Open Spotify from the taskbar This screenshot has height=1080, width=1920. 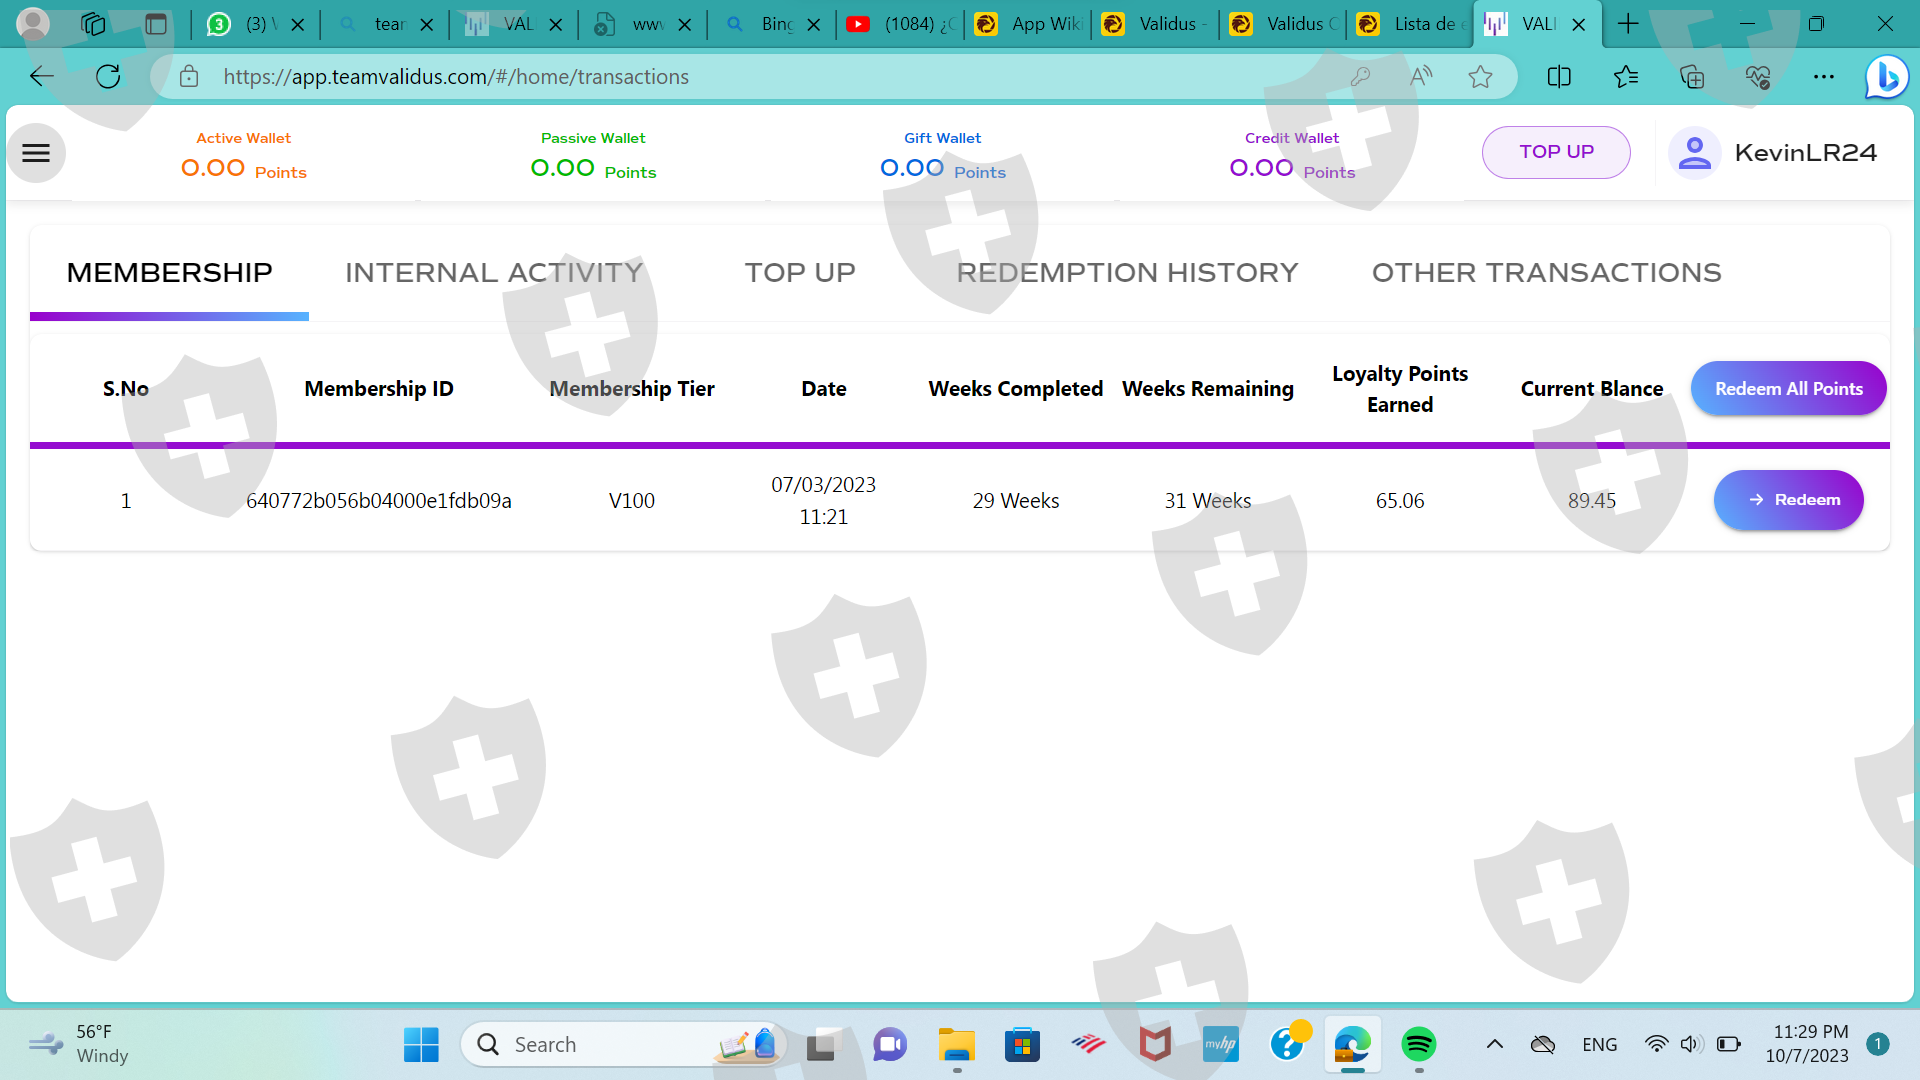[x=1418, y=1044]
